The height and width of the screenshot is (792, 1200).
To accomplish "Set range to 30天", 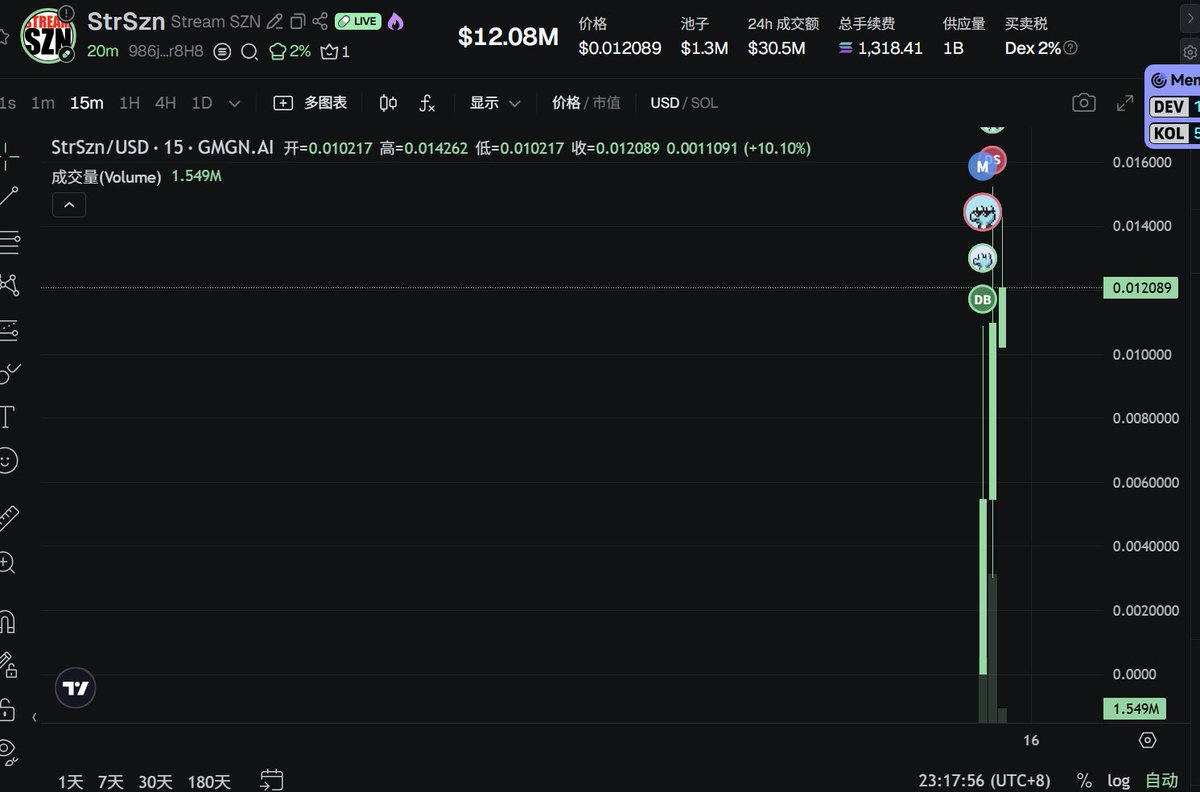I will [155, 782].
